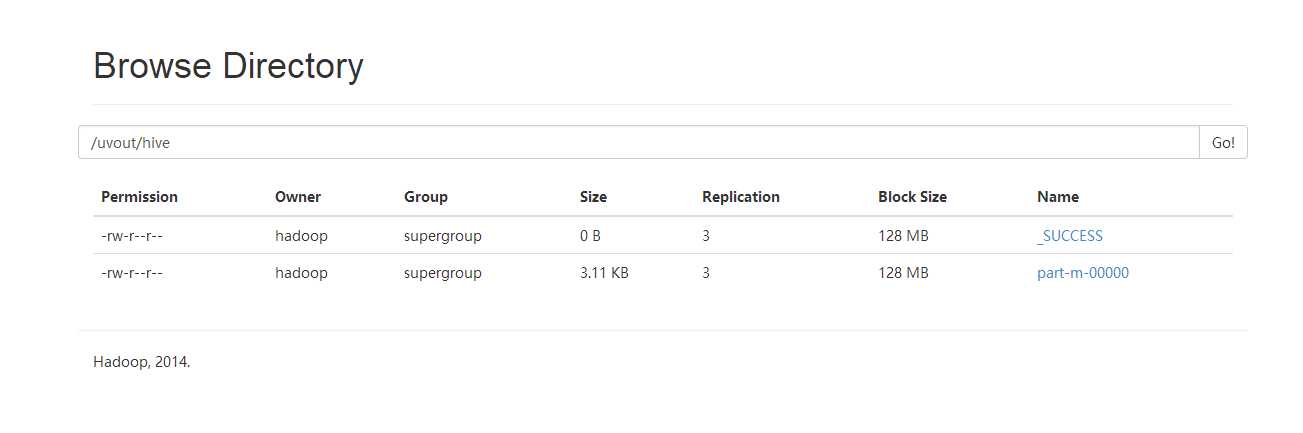The width and height of the screenshot is (1303, 433).
Task: Select the 0 B size cell
Action: point(591,236)
